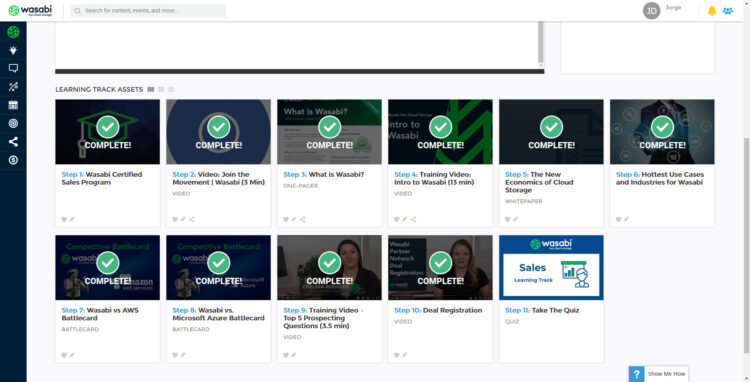Viewport: 750px width, 382px height.
Task: Like the Deal Registration card
Action: point(397,355)
